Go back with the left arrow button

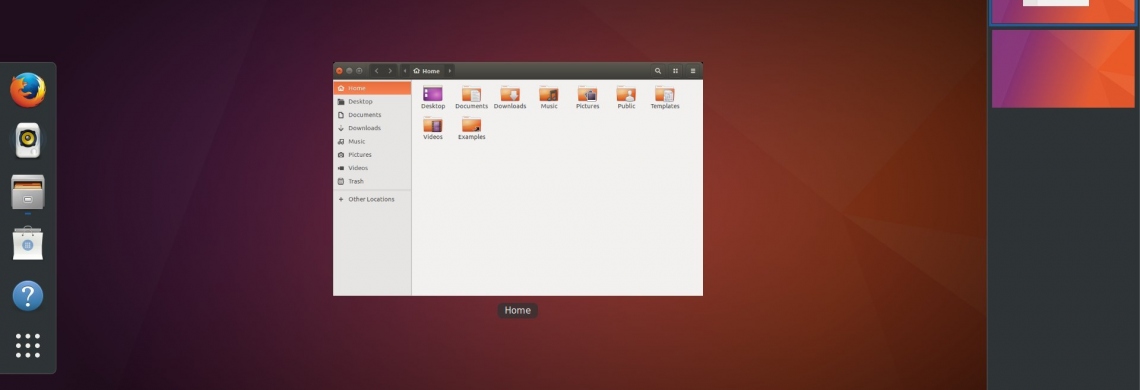pos(376,71)
